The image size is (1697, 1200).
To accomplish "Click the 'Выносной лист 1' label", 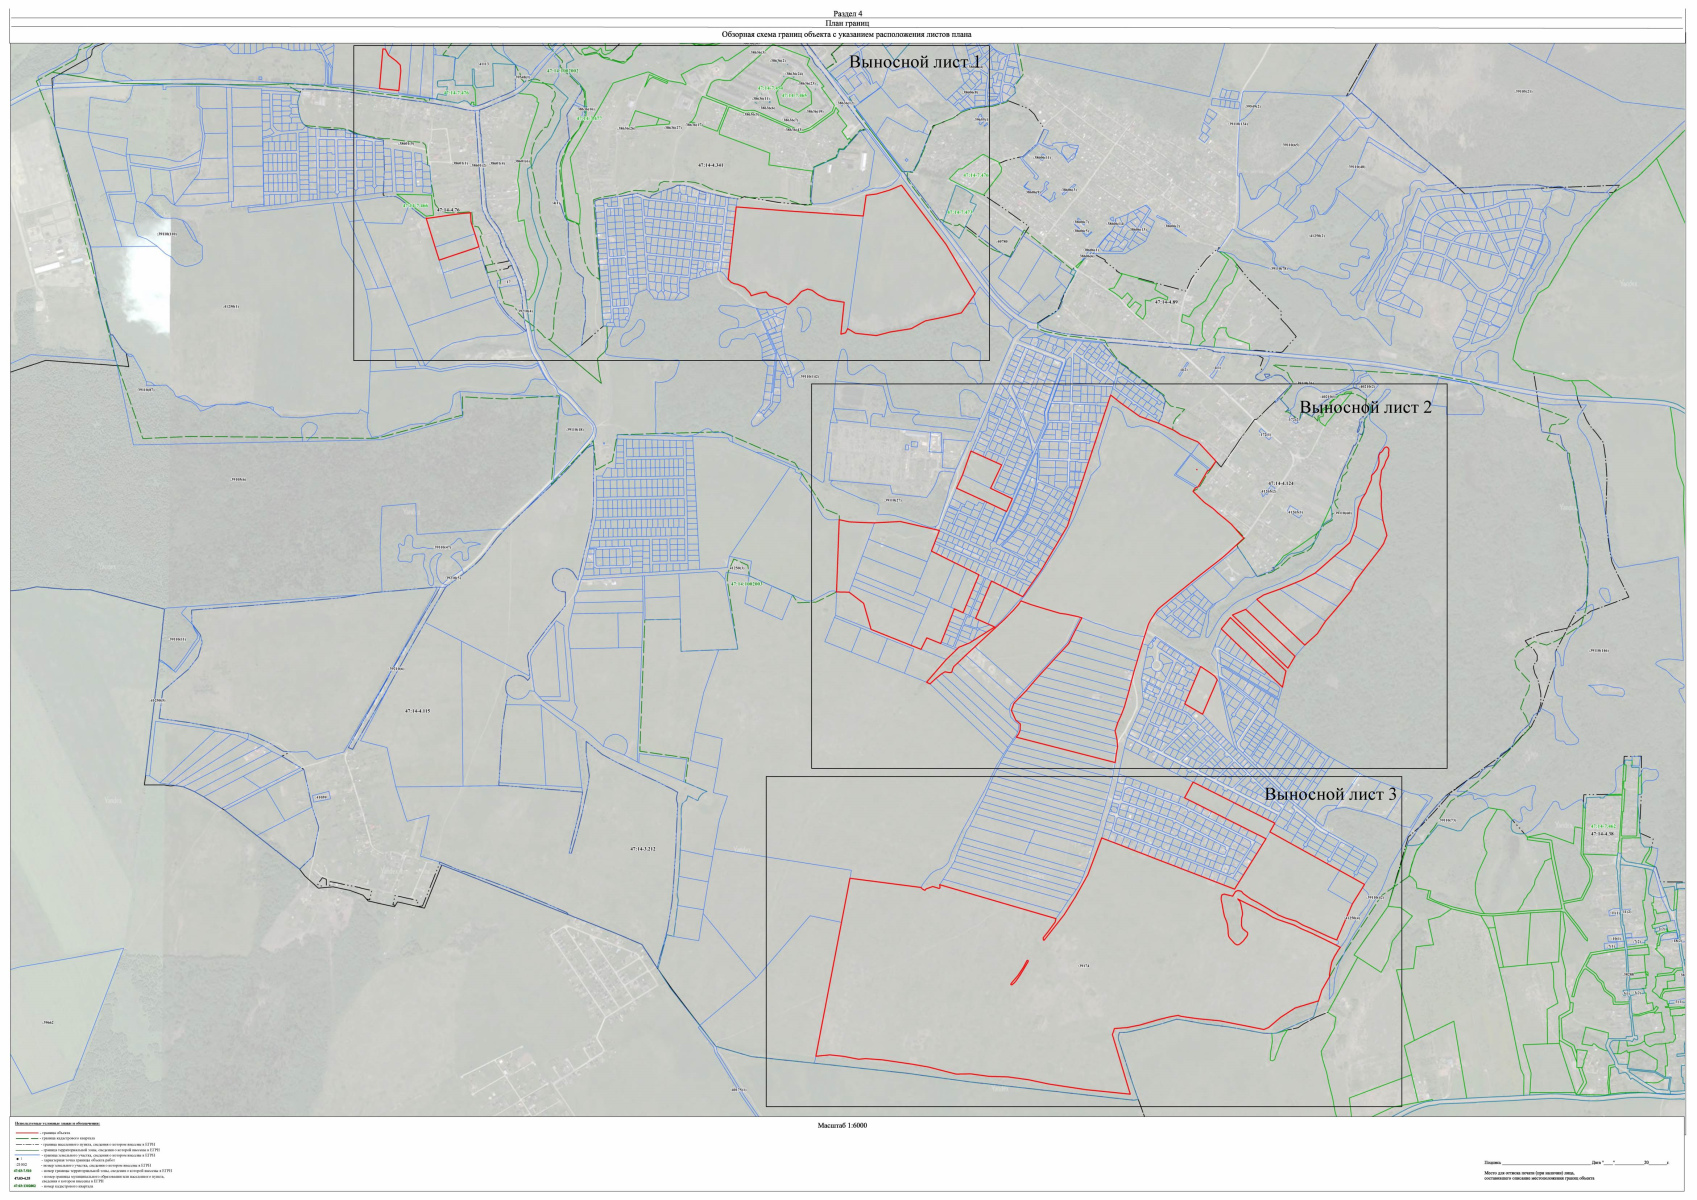I will tap(915, 62).
